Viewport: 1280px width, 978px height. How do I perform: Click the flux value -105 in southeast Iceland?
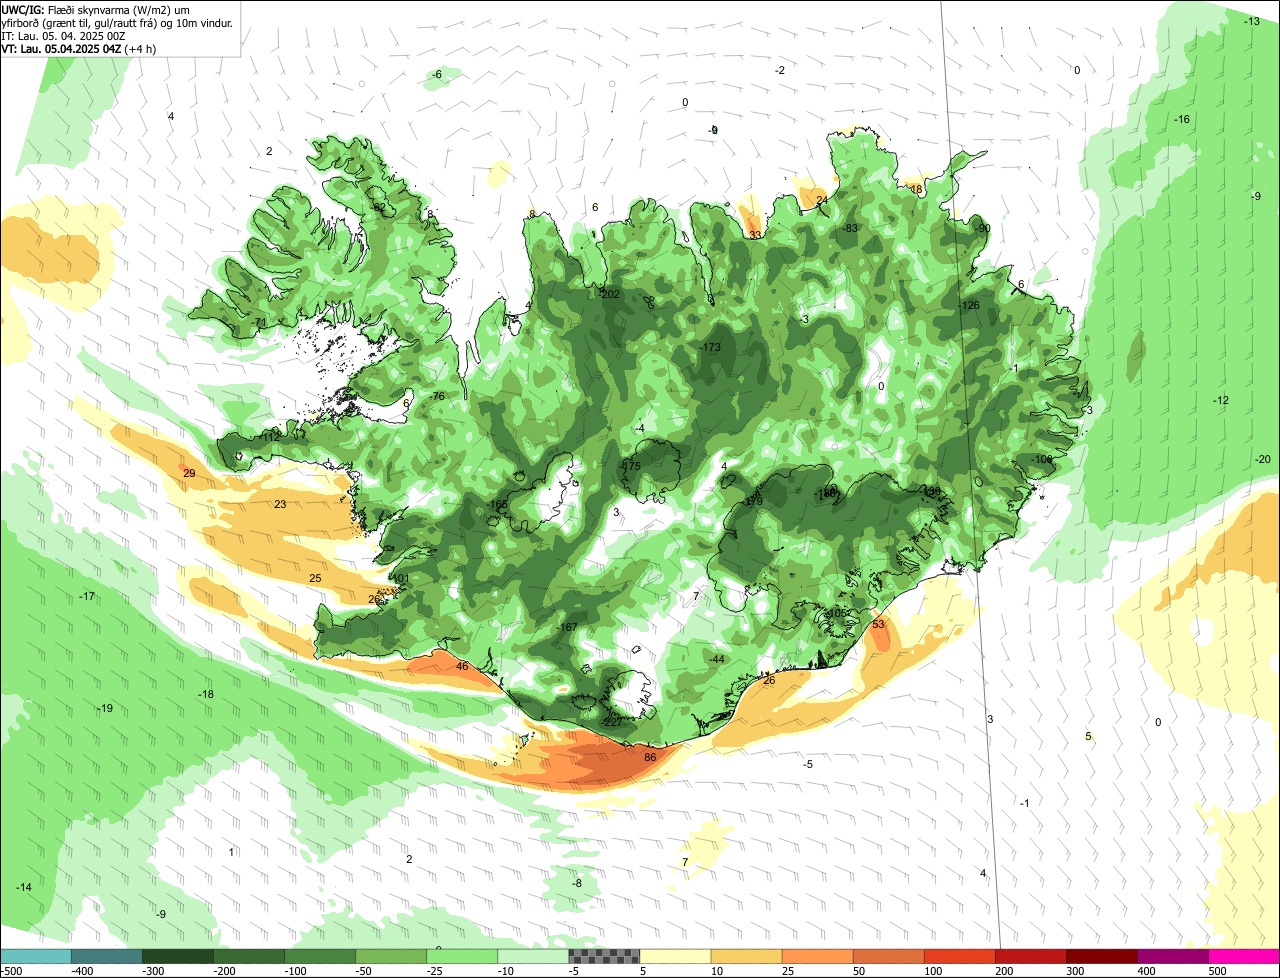coord(837,613)
